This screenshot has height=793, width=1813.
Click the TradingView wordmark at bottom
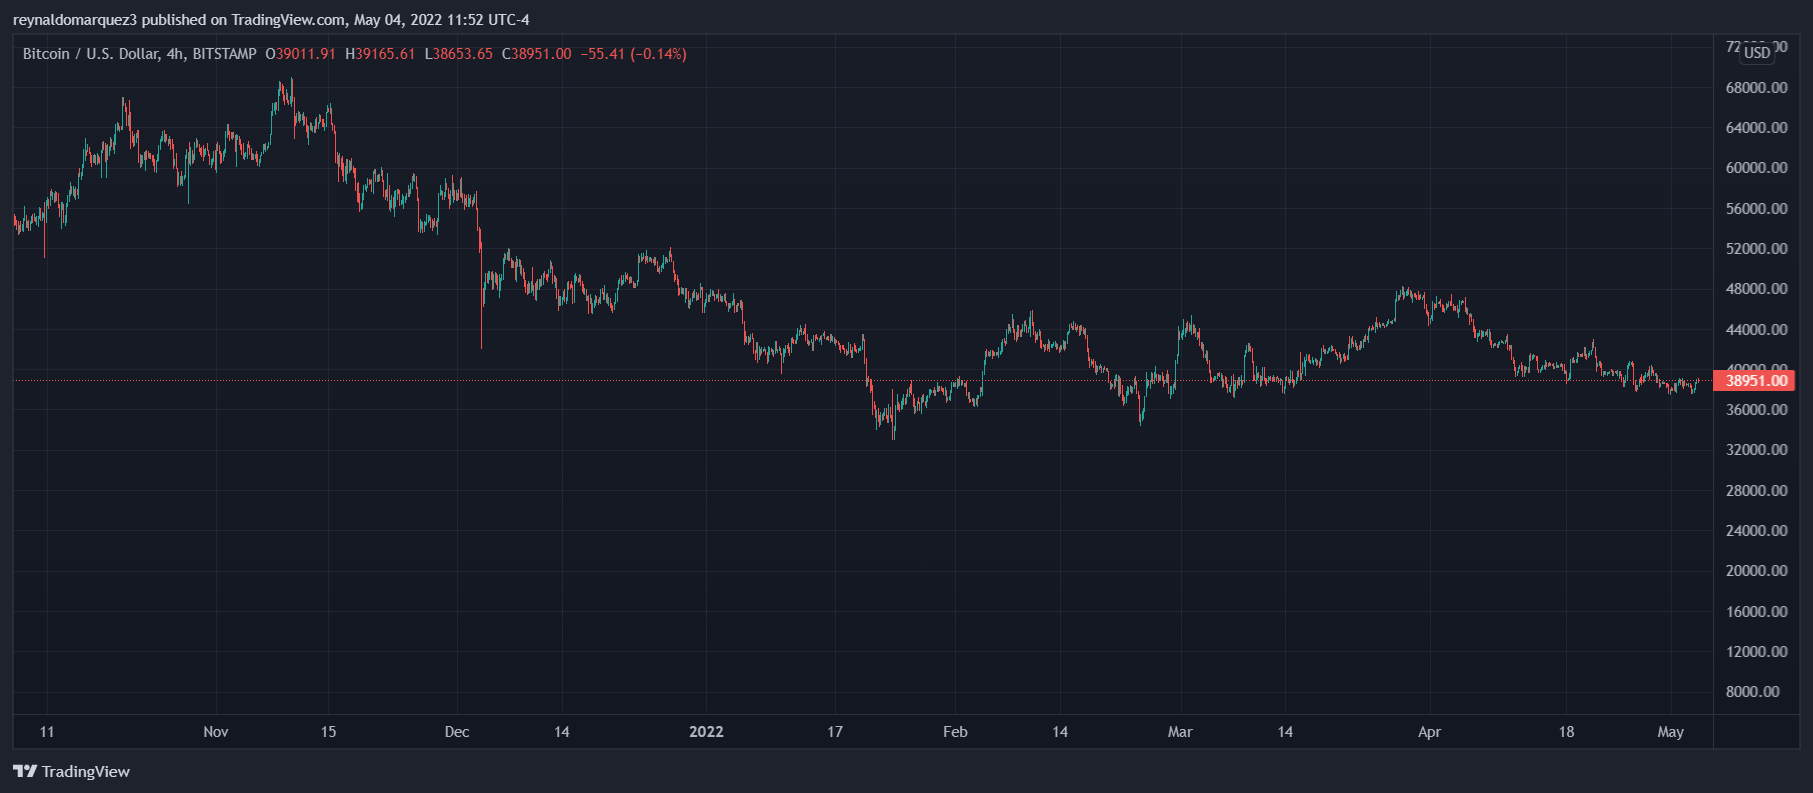pyautogui.click(x=86, y=771)
